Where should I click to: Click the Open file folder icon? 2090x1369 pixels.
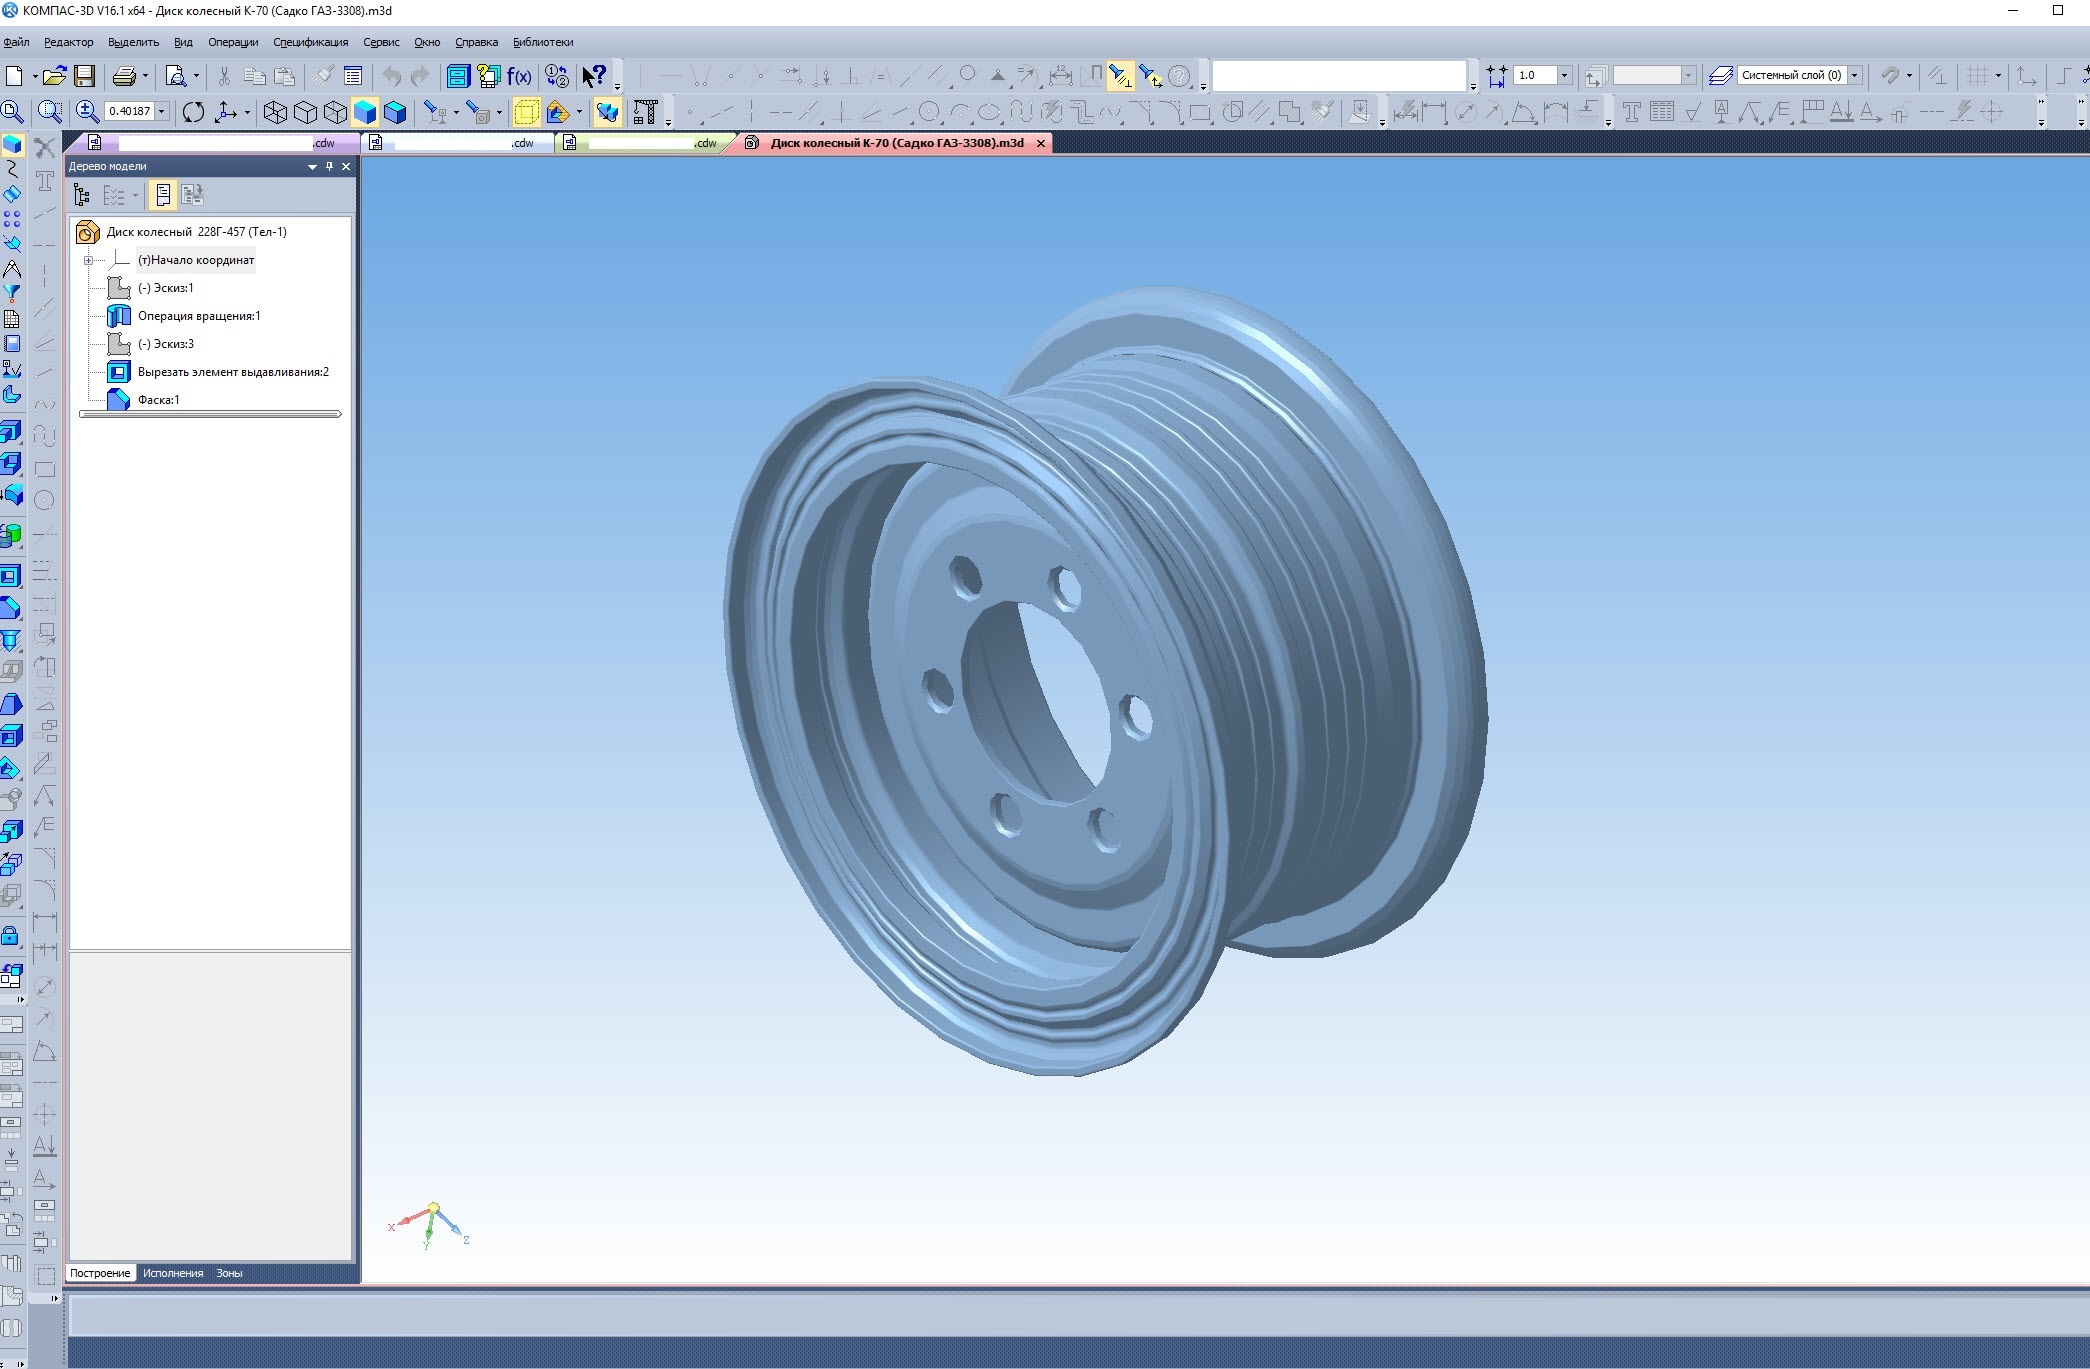[54, 76]
